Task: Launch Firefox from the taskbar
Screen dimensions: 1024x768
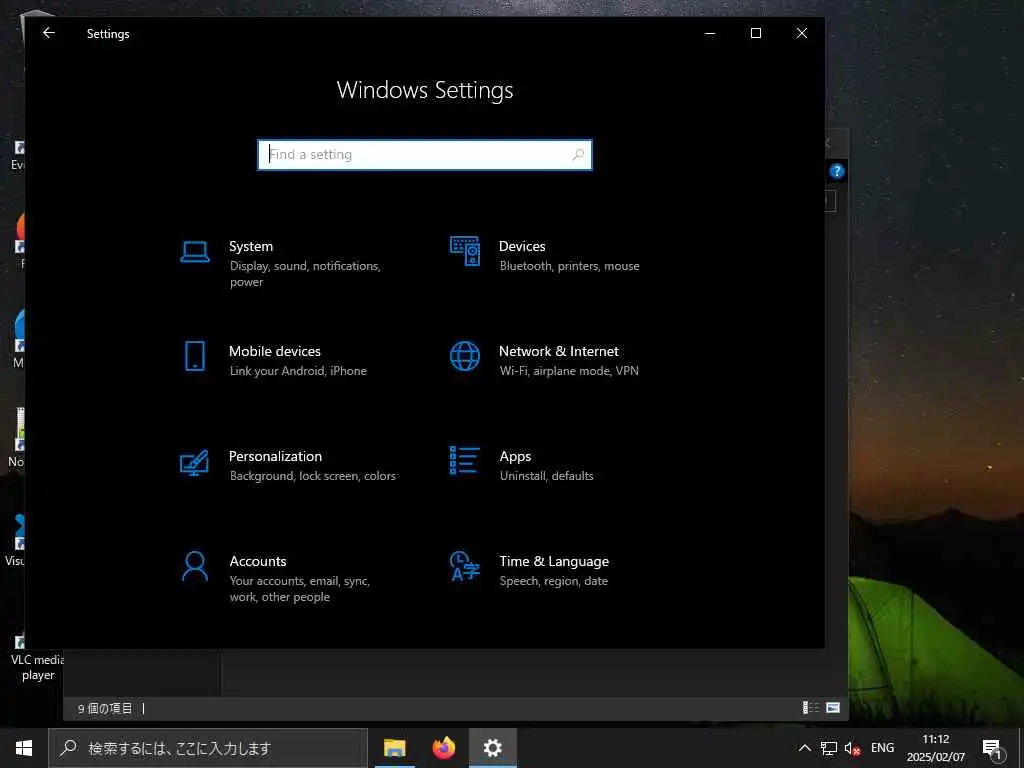Action: point(444,748)
